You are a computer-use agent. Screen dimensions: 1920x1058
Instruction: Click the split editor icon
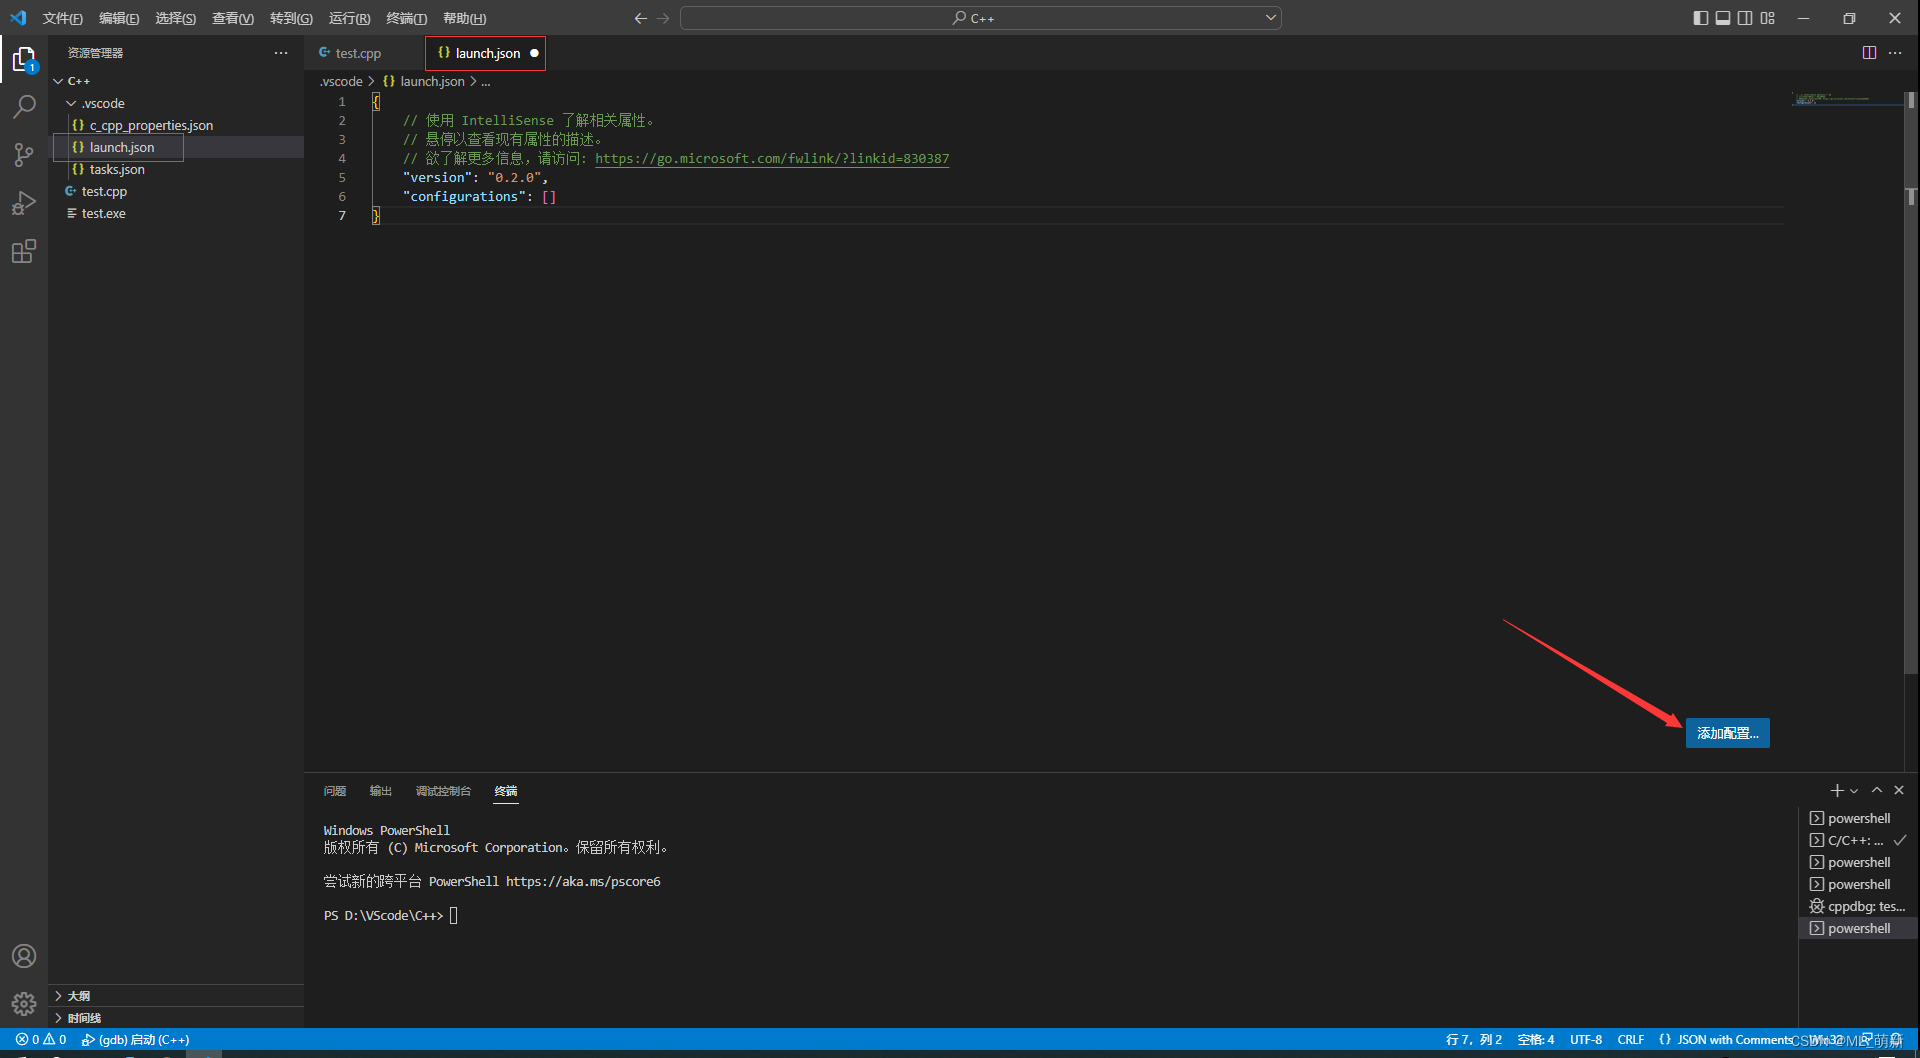[1870, 53]
